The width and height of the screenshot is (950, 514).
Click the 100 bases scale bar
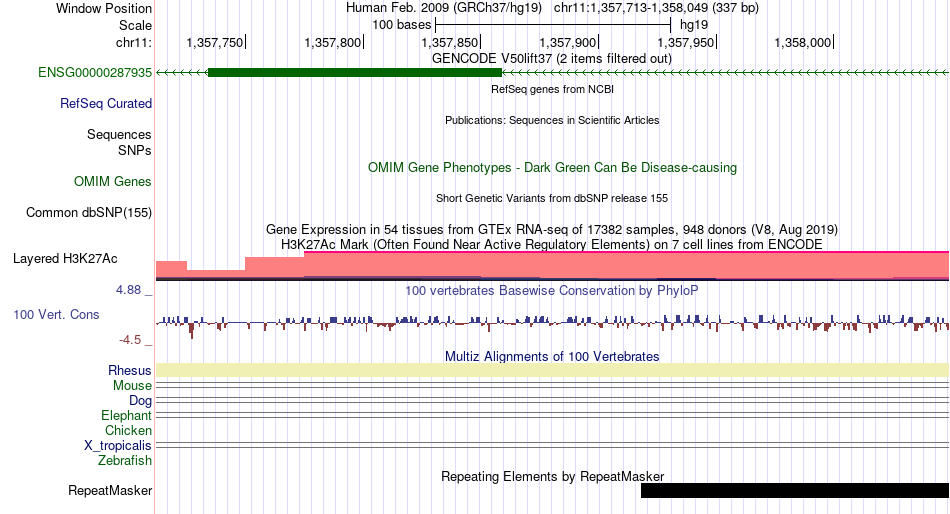point(553,25)
